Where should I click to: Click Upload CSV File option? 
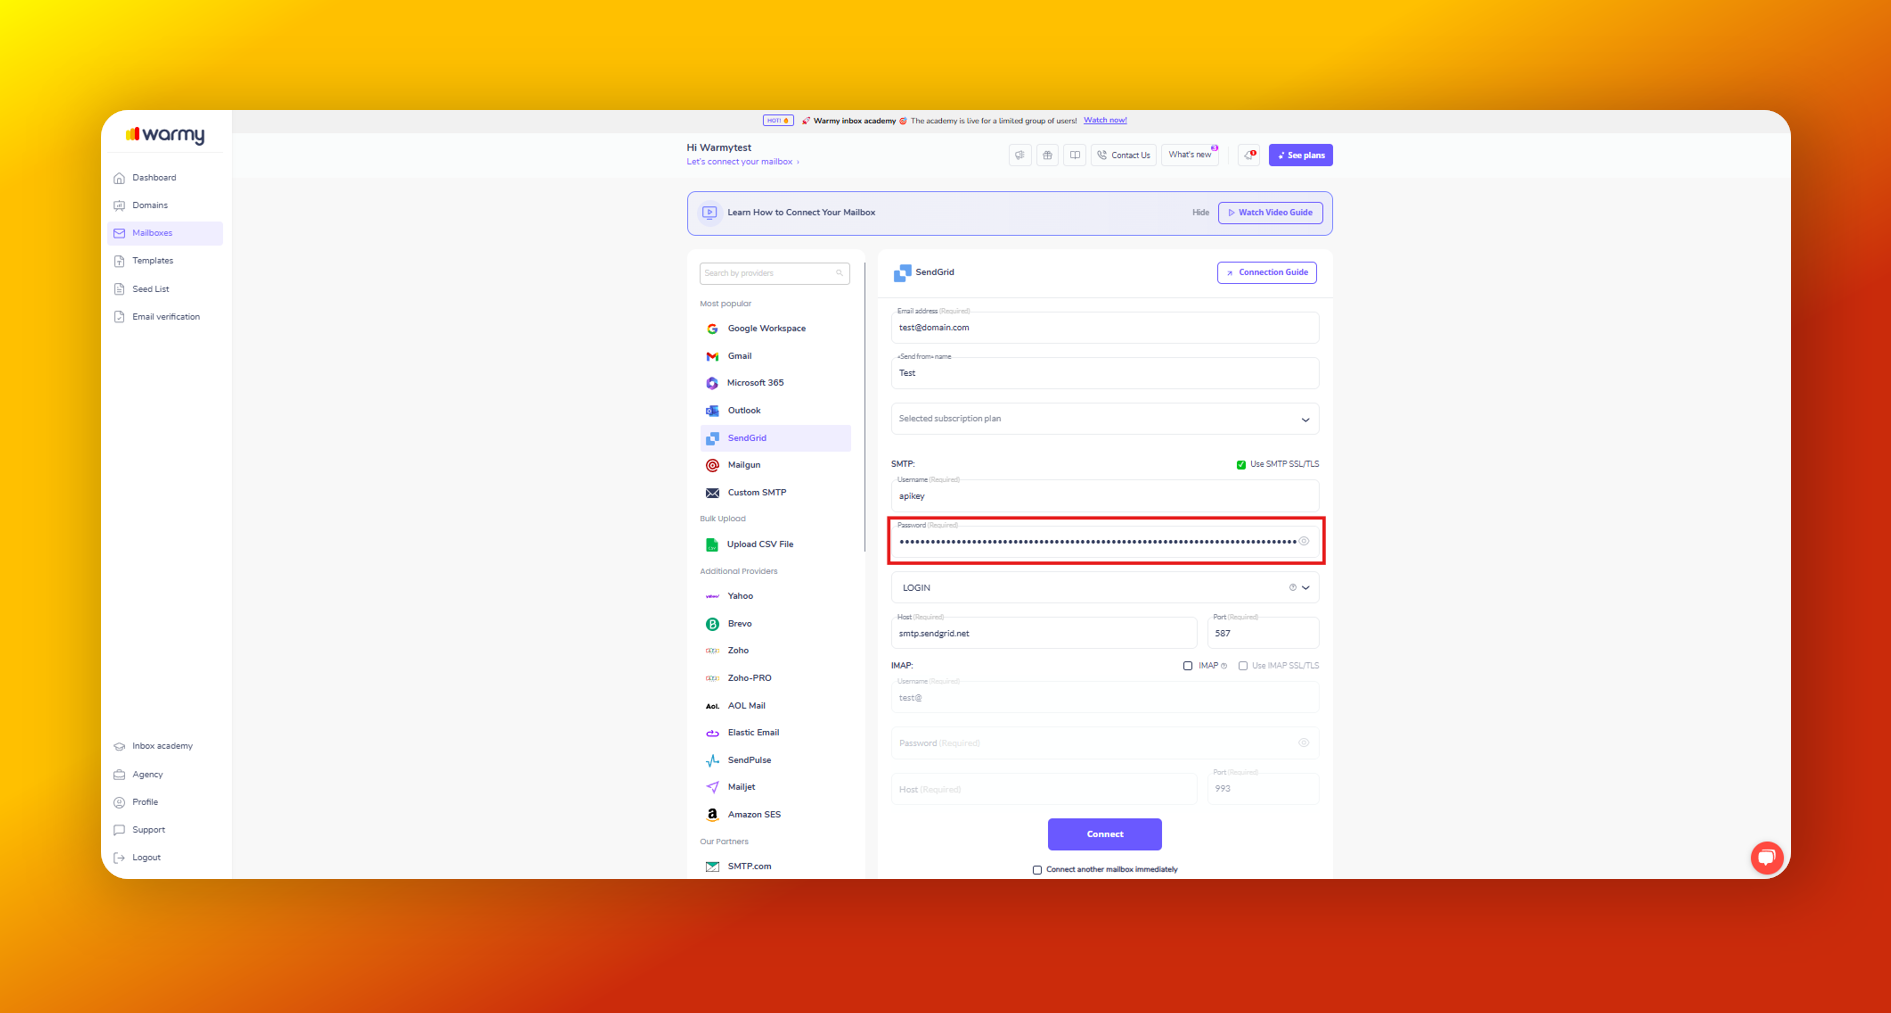775,544
